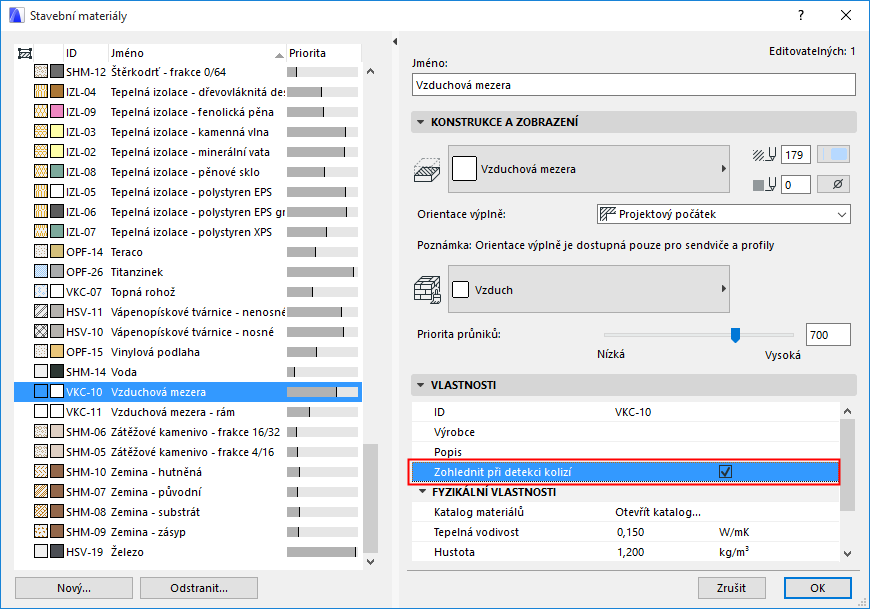This screenshot has height=609, width=870.
Task: Select the Železo material row
Action: [188, 551]
